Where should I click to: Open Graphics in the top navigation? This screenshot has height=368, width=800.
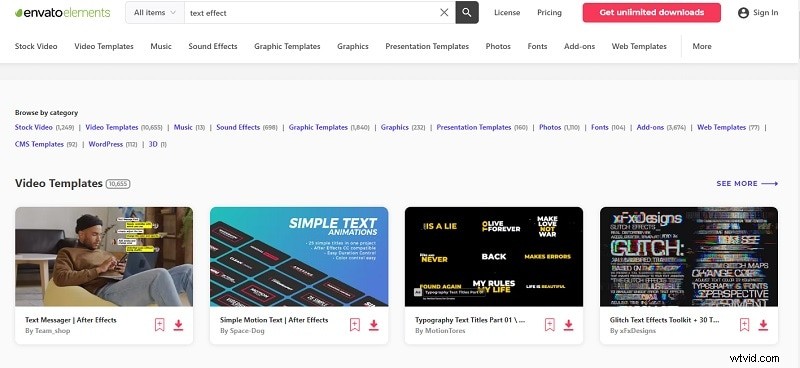pyautogui.click(x=353, y=46)
